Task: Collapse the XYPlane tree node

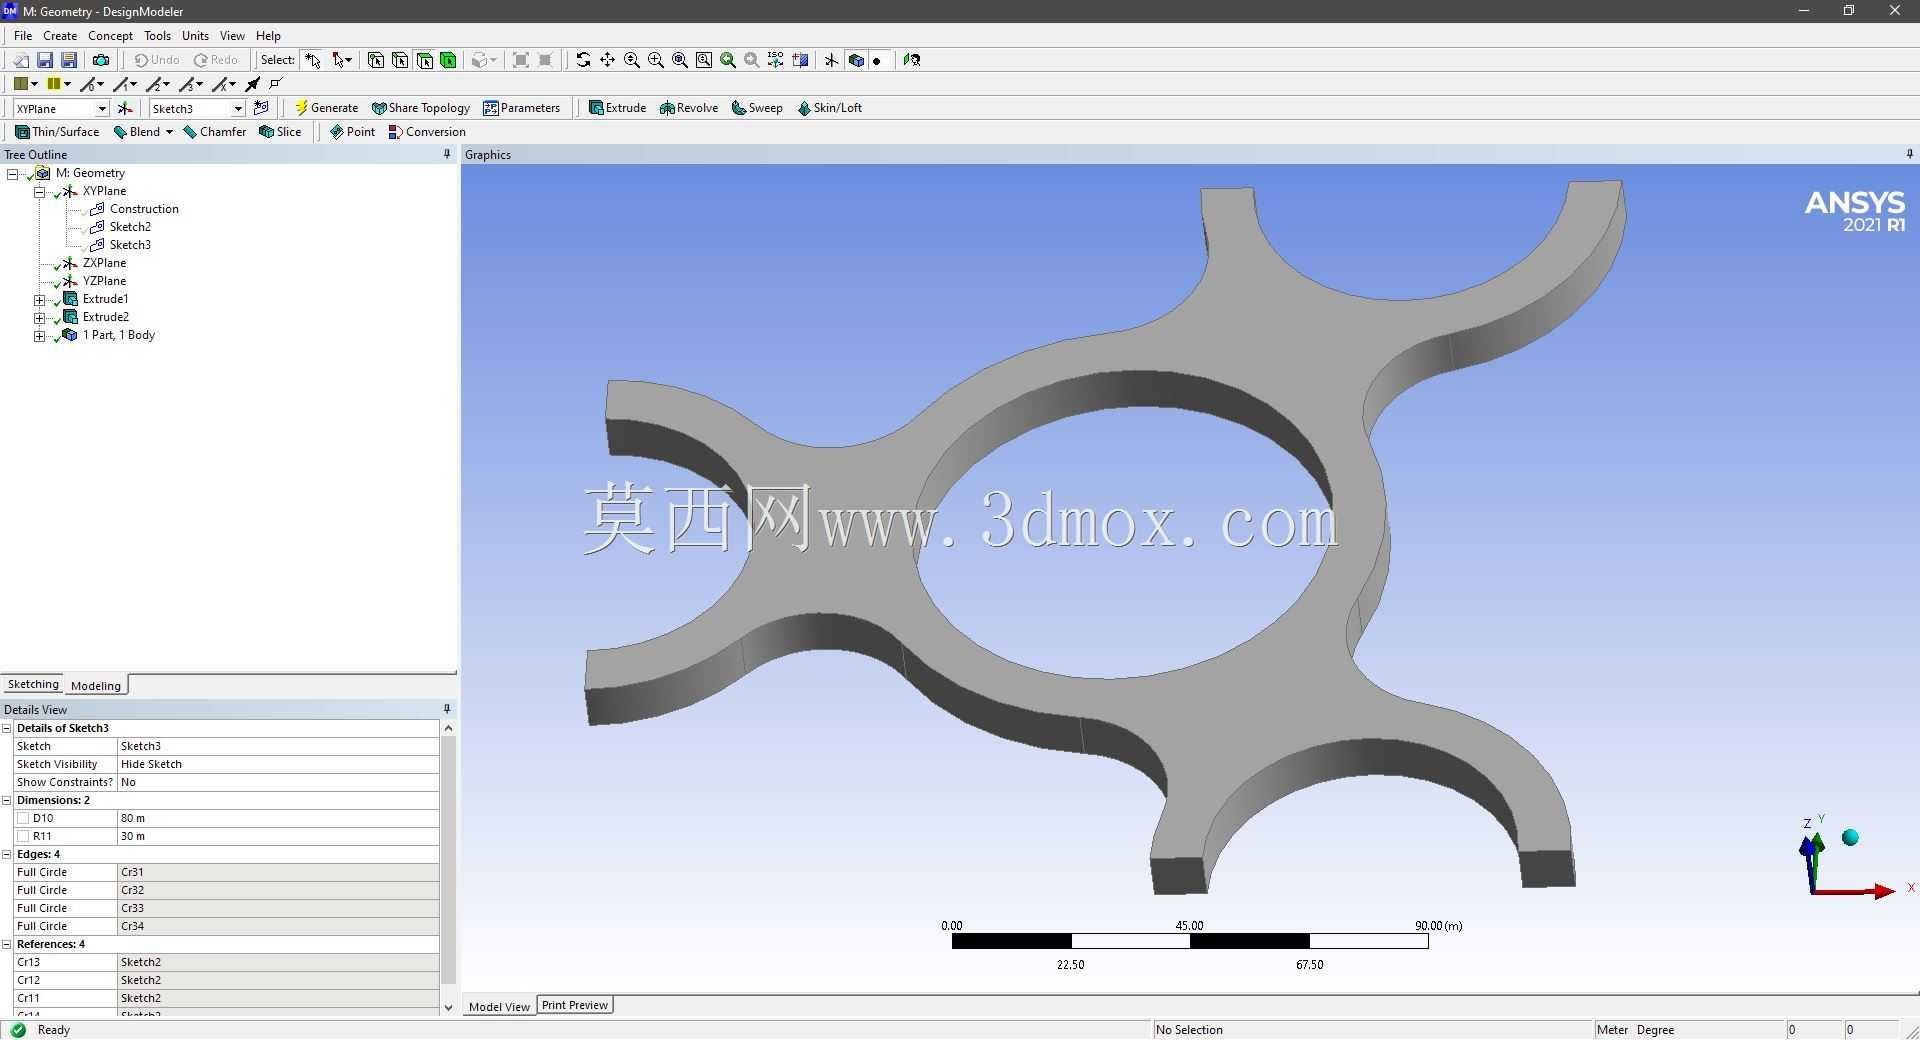Action: [x=39, y=191]
